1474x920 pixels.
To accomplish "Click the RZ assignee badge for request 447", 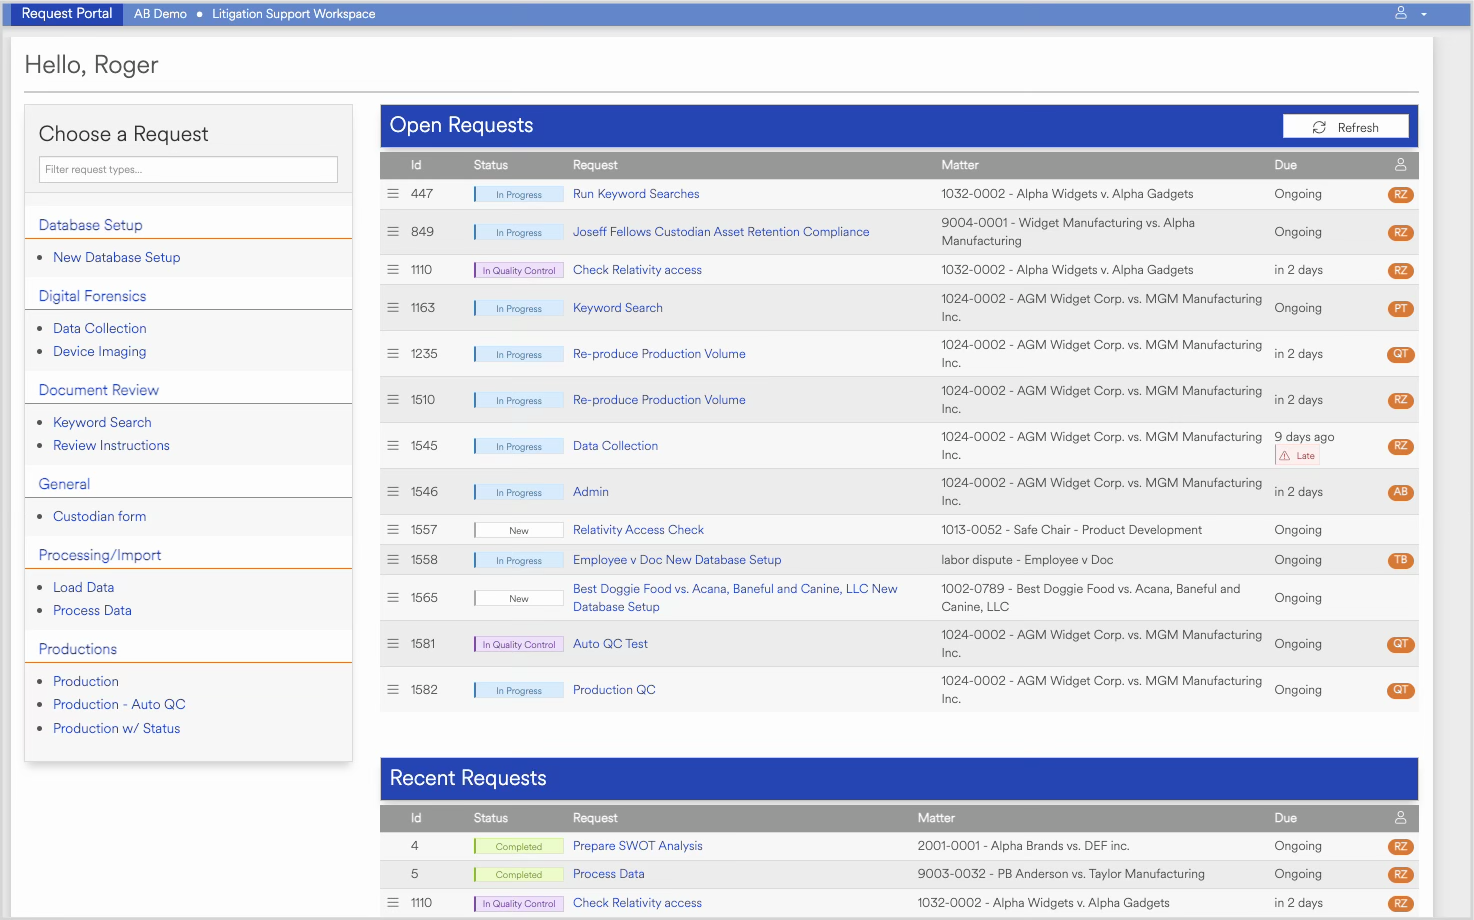I will tap(1400, 195).
